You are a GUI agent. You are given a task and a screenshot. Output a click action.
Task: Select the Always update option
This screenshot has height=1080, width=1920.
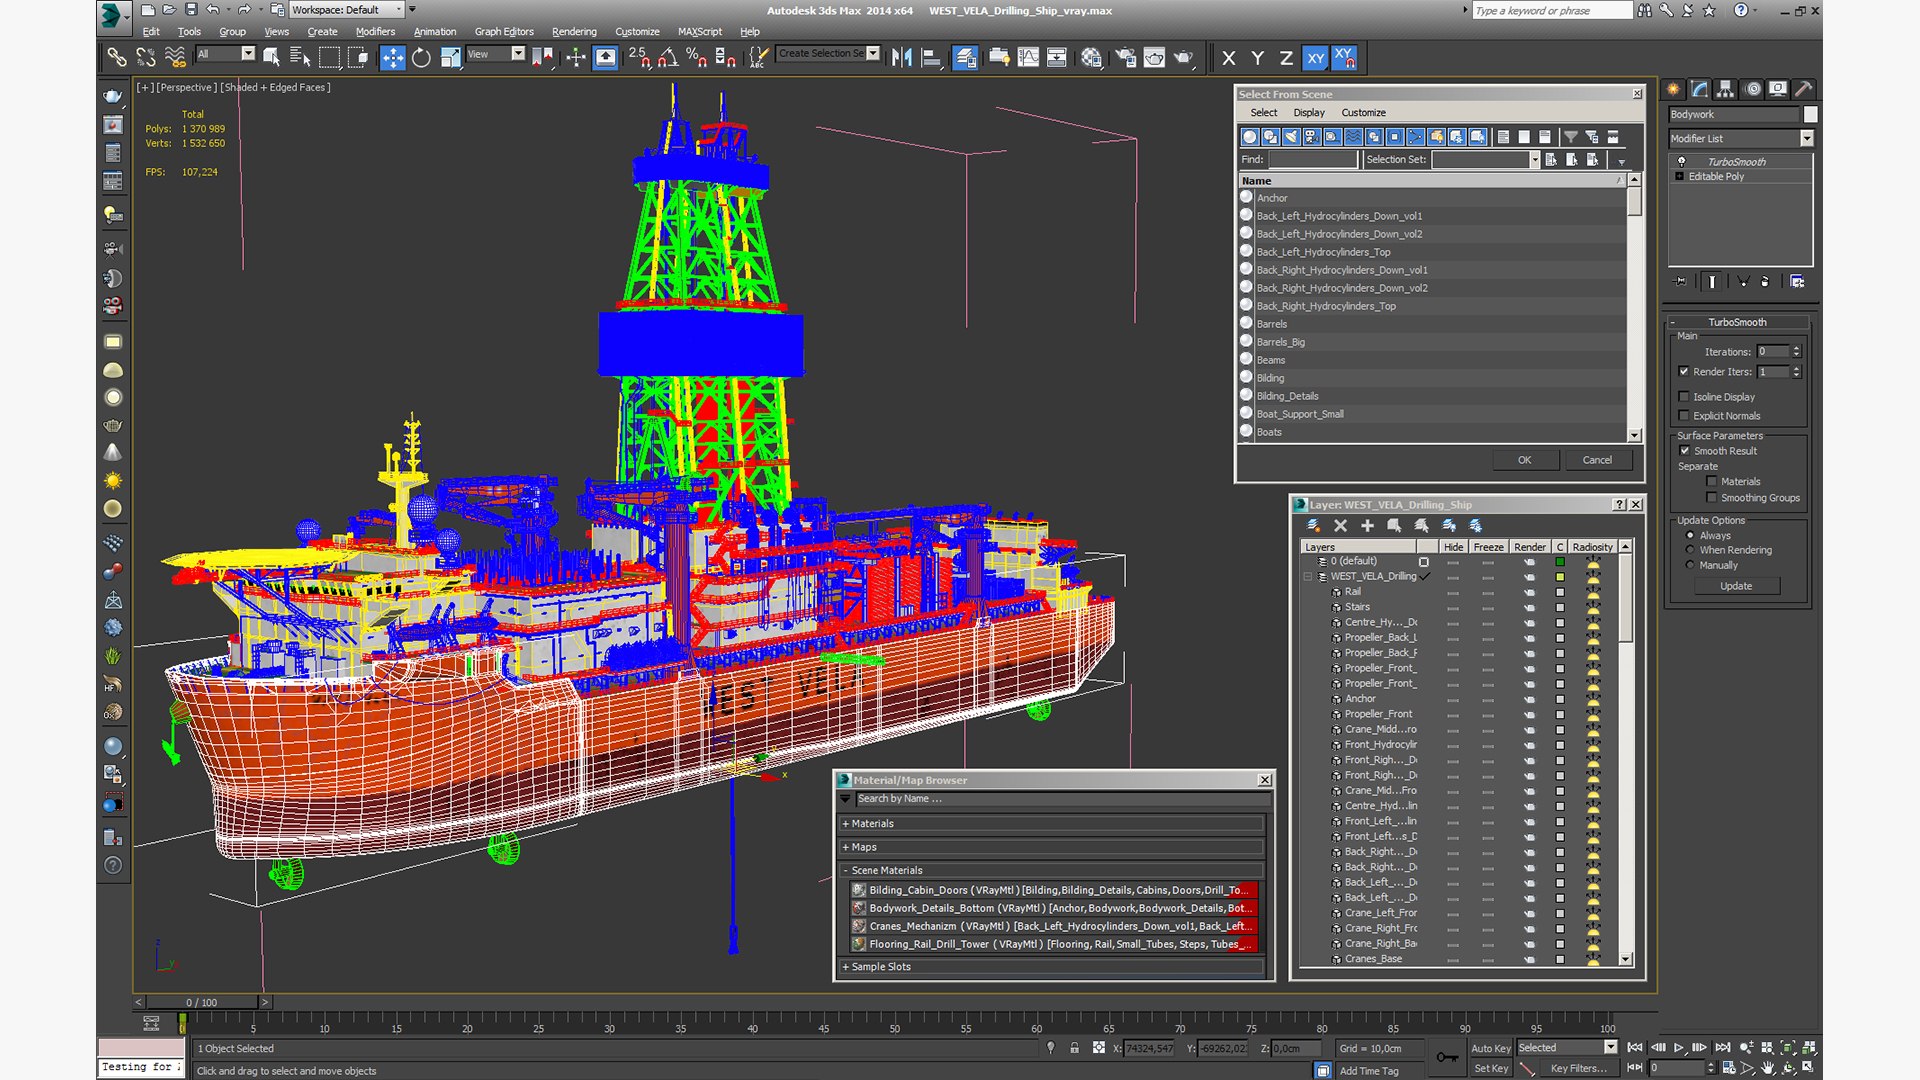click(x=1690, y=535)
